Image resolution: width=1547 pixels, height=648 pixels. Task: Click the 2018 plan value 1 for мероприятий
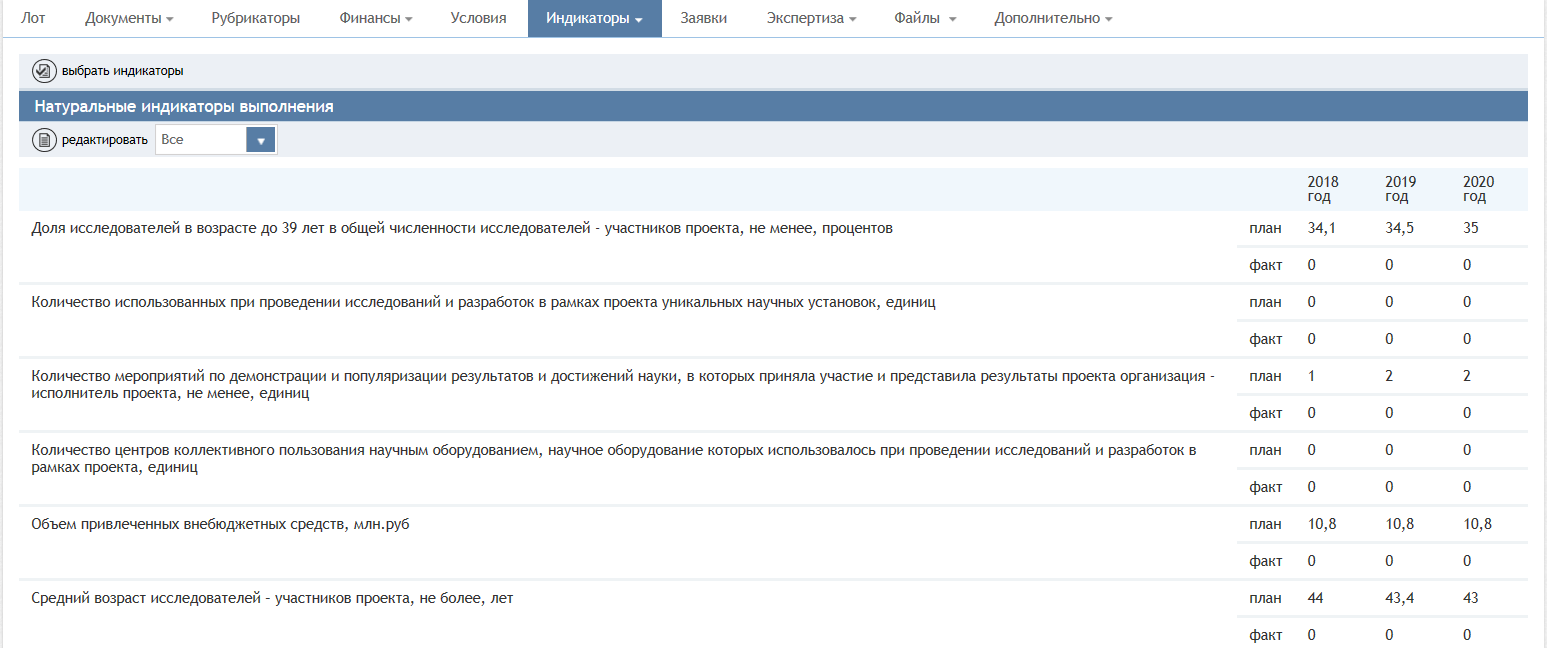[x=1312, y=376]
